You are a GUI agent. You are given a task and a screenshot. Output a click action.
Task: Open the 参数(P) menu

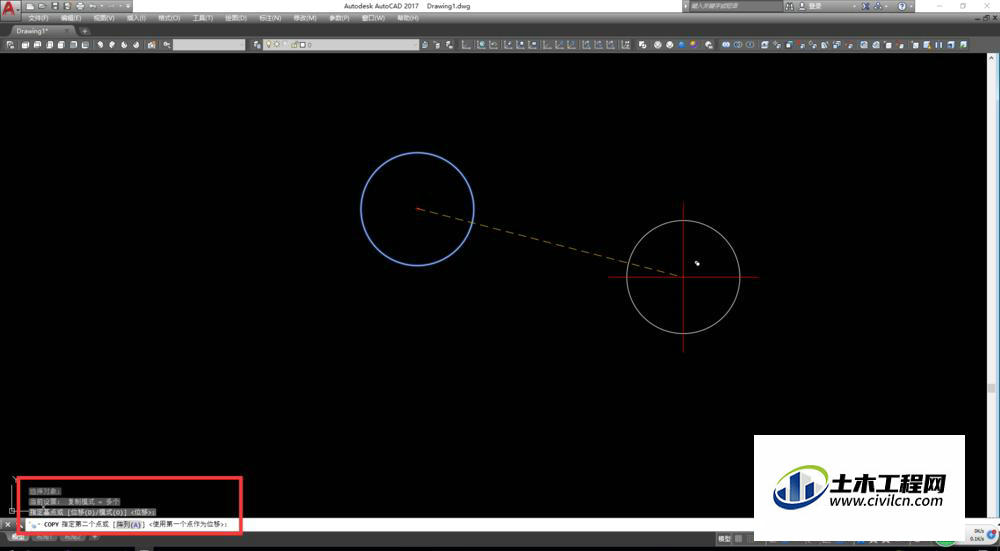(x=339, y=18)
